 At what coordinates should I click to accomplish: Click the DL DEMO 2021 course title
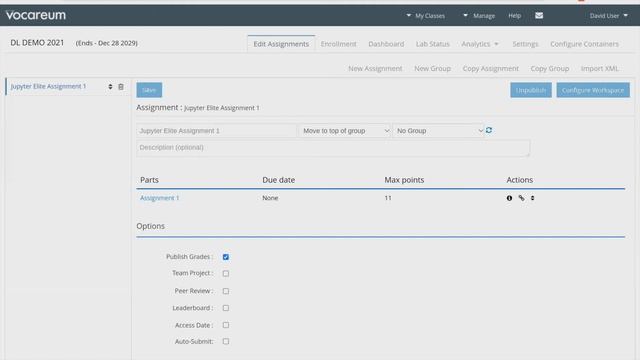pyautogui.click(x=37, y=42)
